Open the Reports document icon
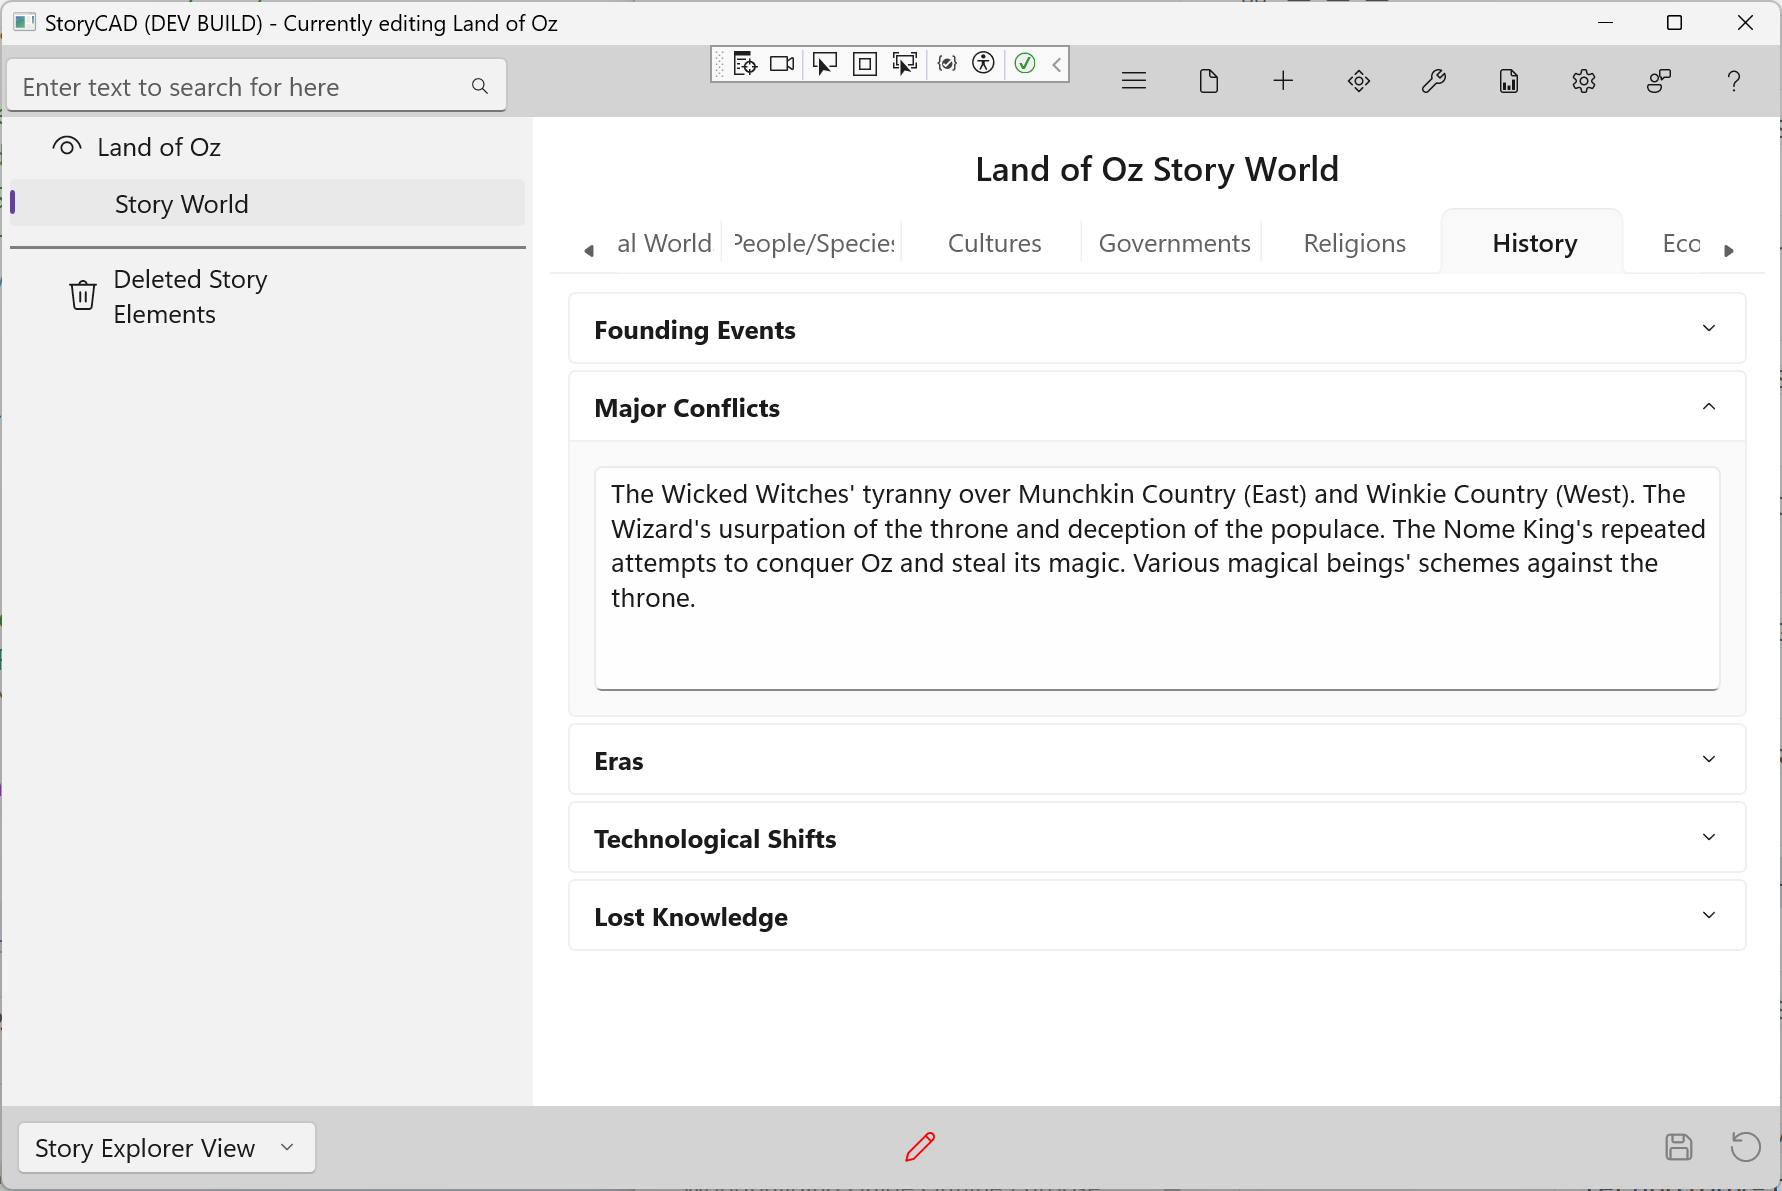1782x1191 pixels. tap(1508, 81)
